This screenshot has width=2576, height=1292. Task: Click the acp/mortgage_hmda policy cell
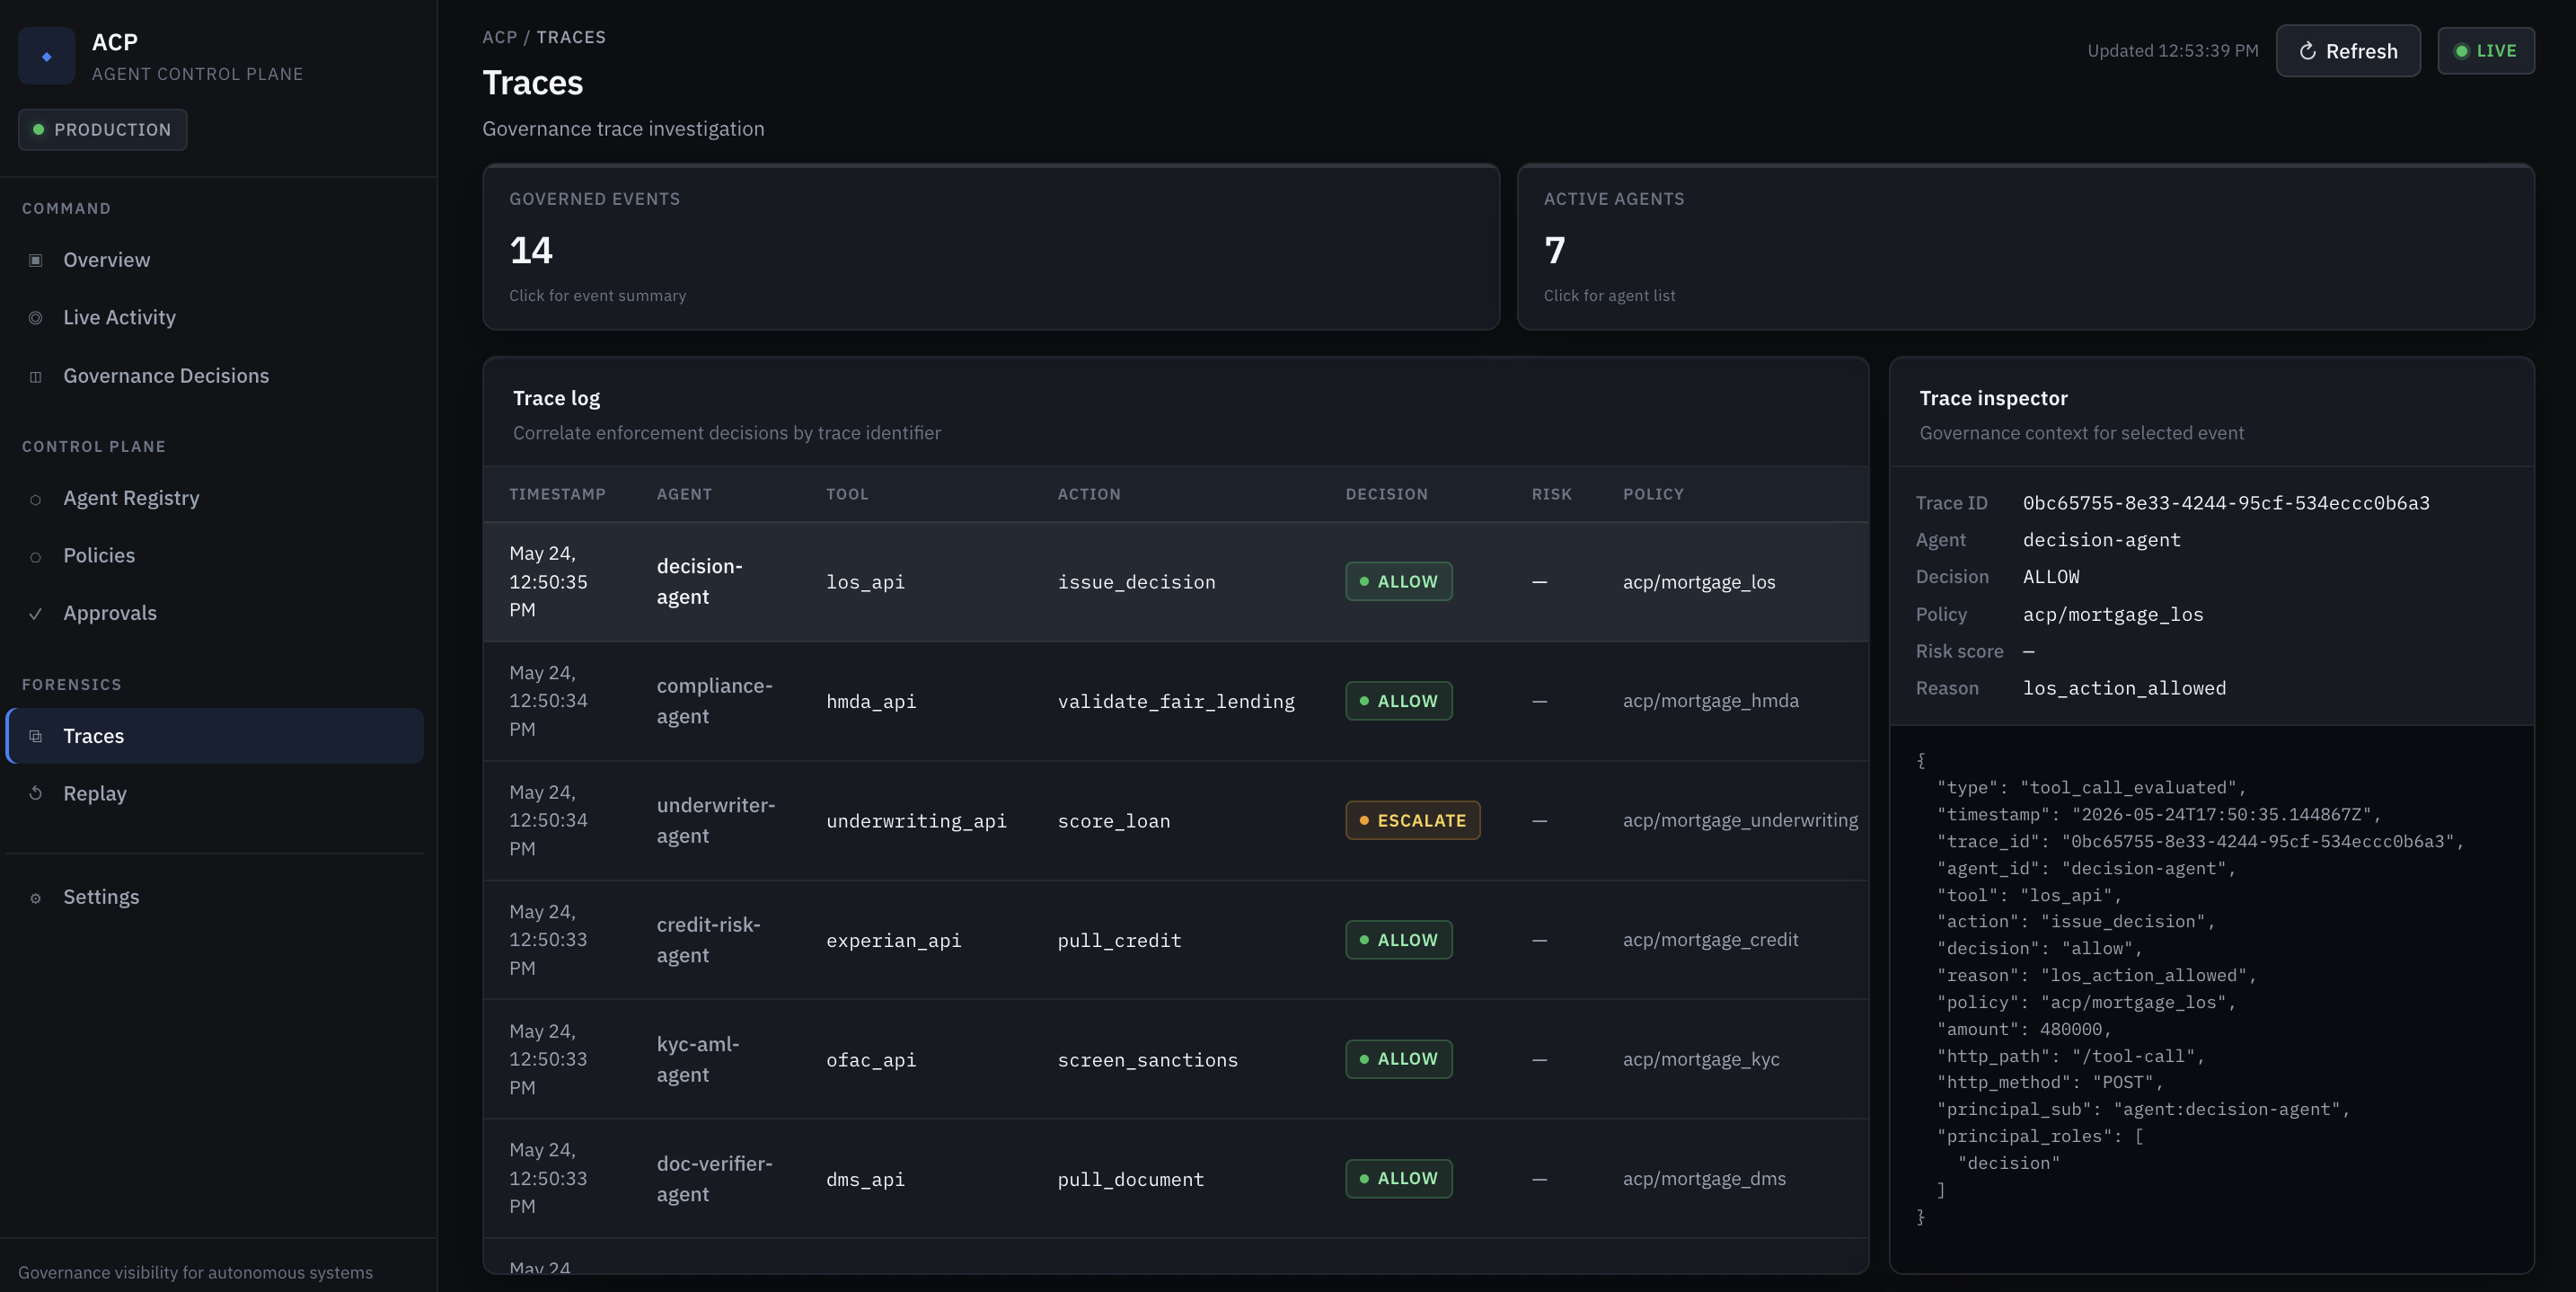point(1710,701)
